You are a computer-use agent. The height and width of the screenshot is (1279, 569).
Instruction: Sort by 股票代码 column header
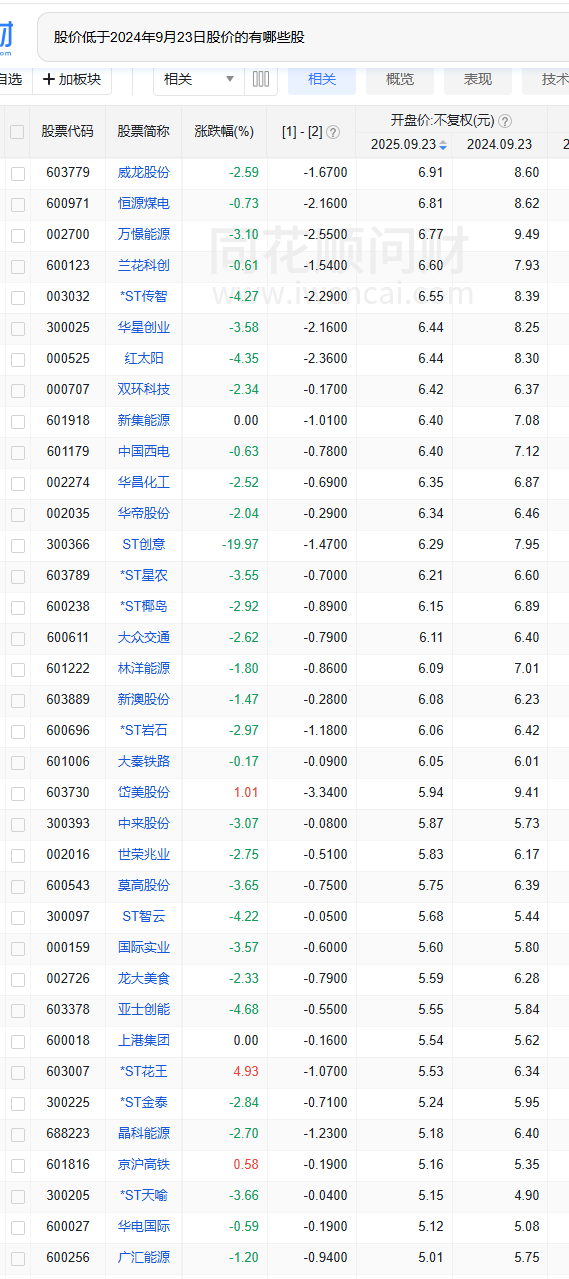coord(68,132)
